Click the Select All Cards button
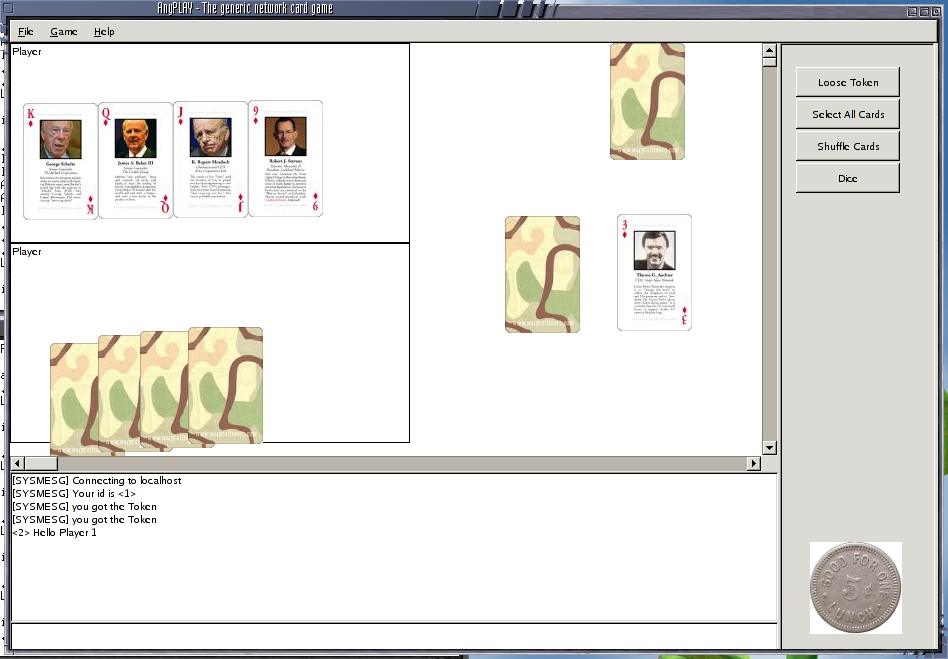Image resolution: width=948 pixels, height=659 pixels. coord(848,114)
